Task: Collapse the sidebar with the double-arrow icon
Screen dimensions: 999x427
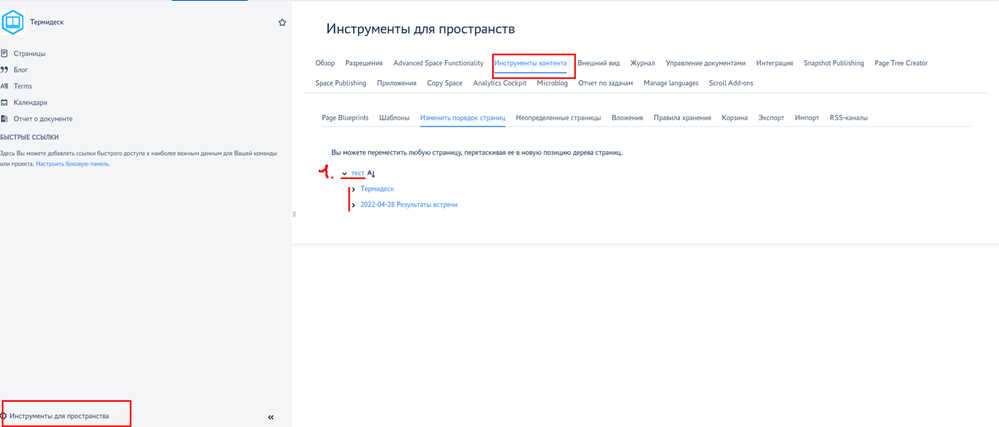Action: 271,417
